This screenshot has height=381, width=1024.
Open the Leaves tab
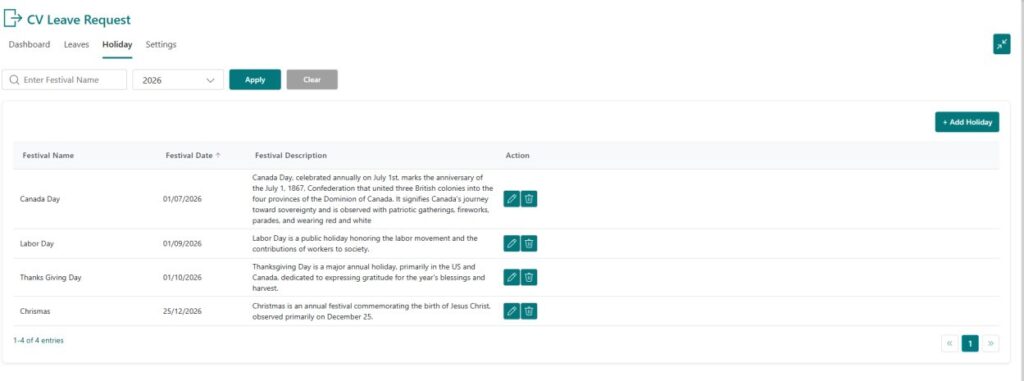click(x=76, y=44)
